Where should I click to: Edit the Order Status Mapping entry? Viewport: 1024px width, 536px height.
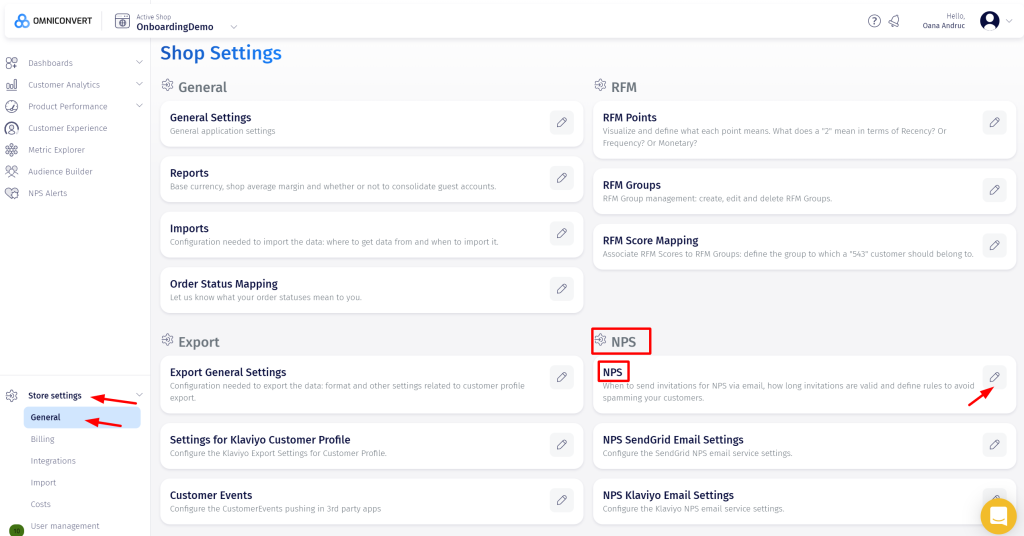pos(562,289)
